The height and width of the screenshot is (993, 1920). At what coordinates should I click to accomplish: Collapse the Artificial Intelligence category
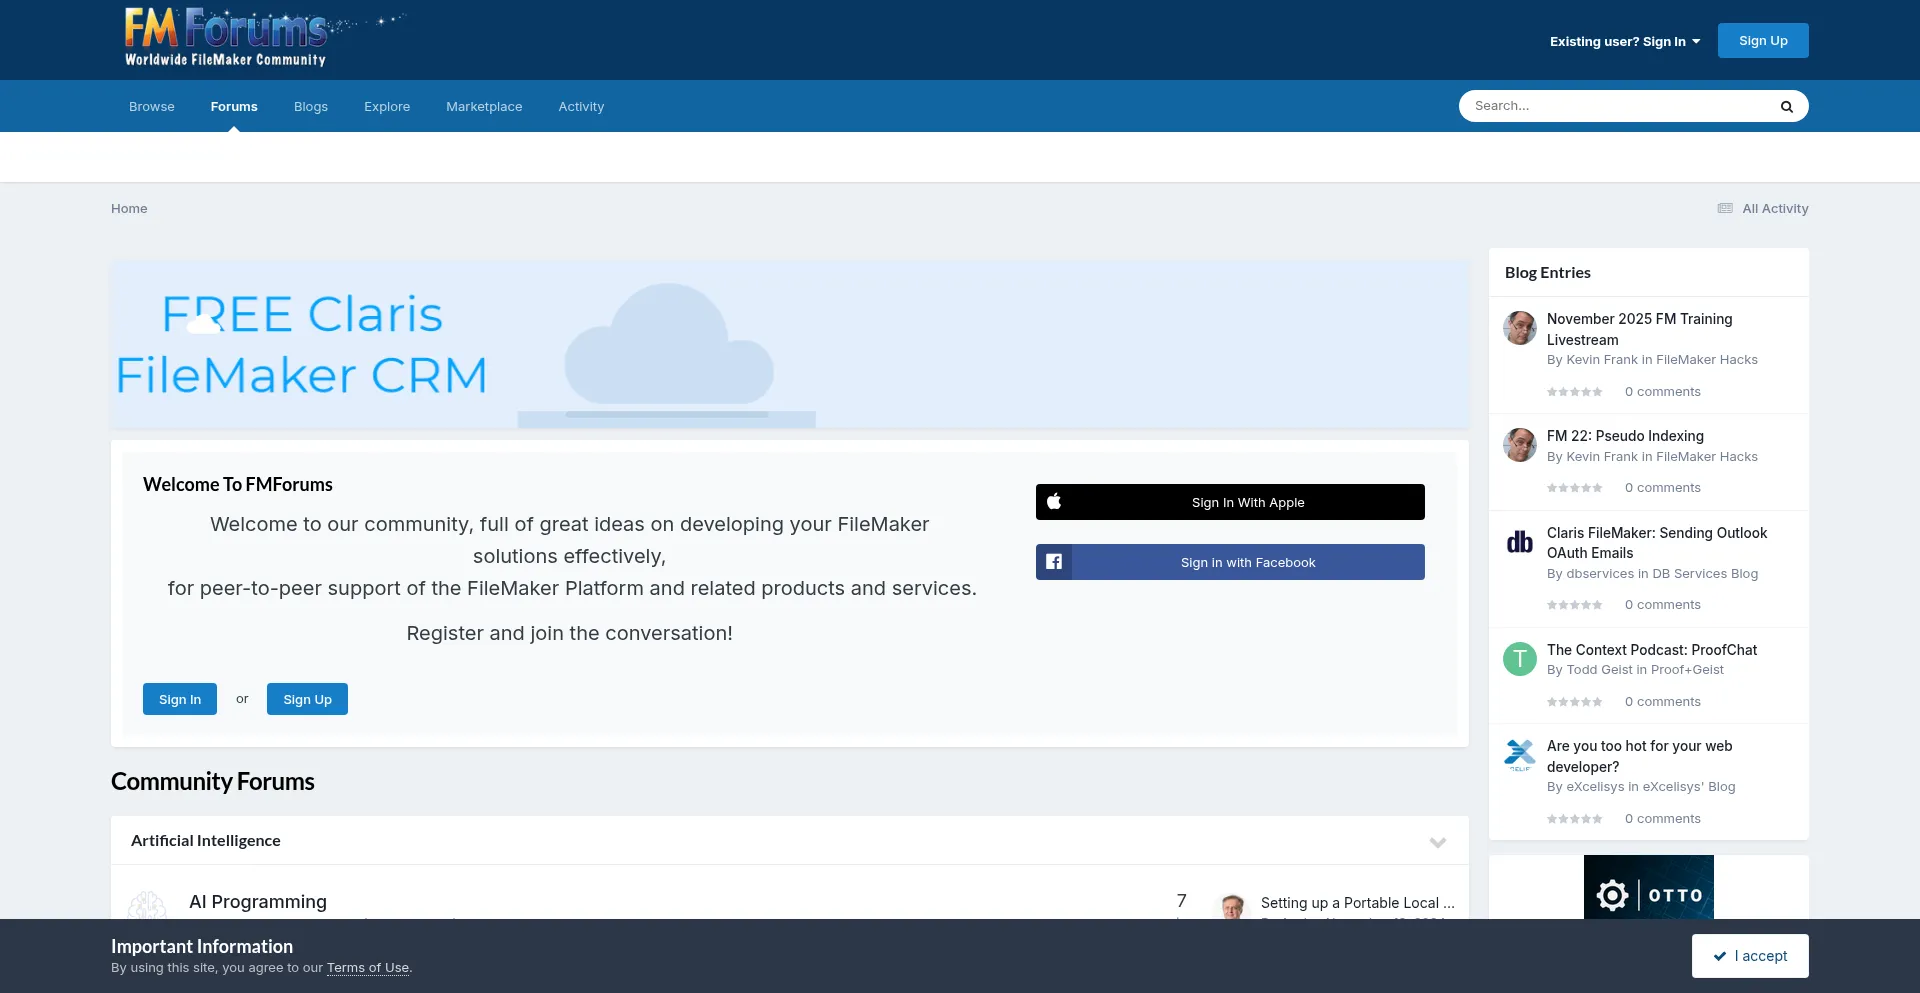[x=1437, y=842]
